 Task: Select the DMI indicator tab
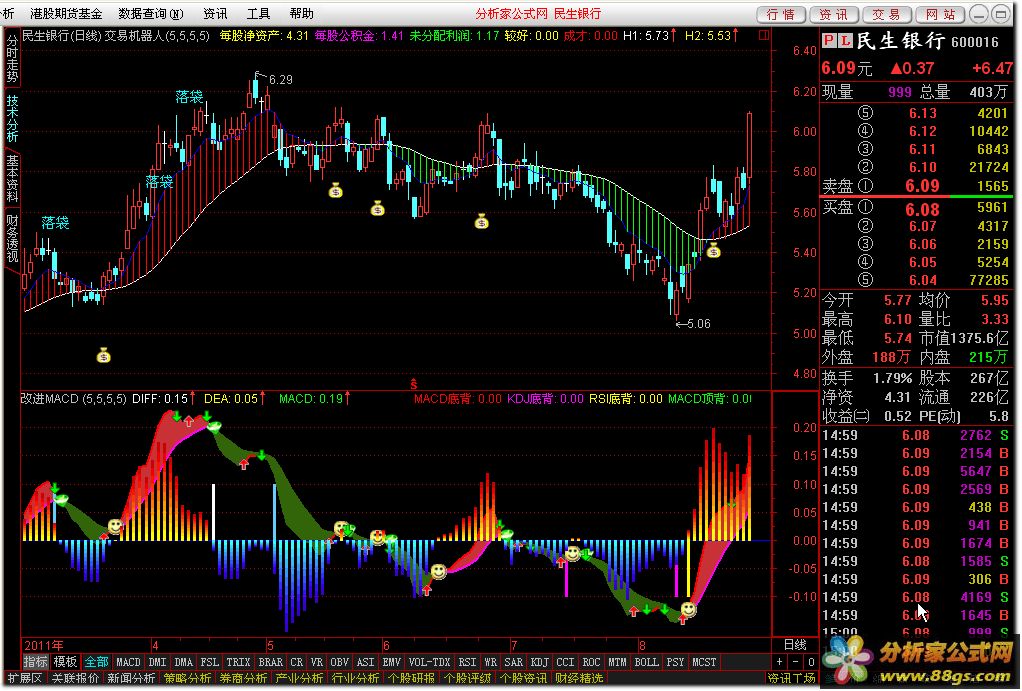tap(158, 662)
